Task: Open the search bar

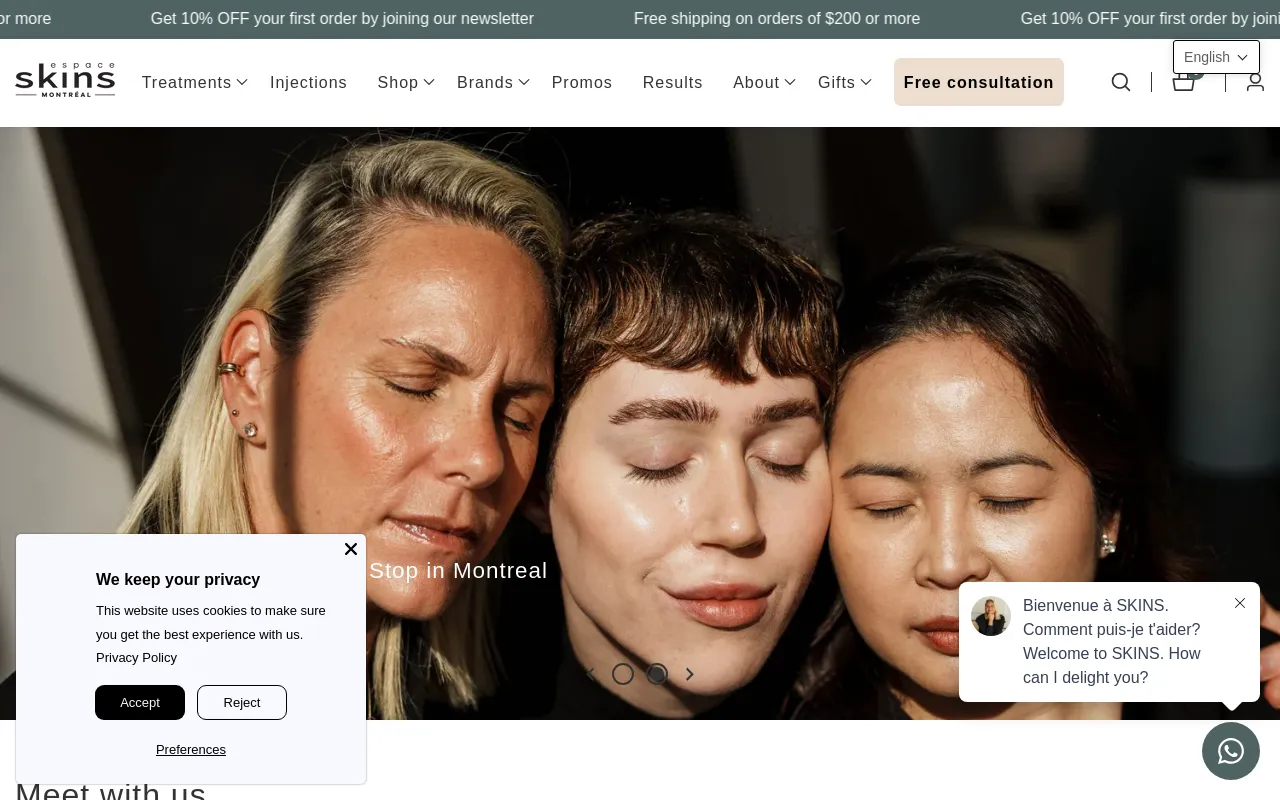Action: pyautogui.click(x=1120, y=82)
